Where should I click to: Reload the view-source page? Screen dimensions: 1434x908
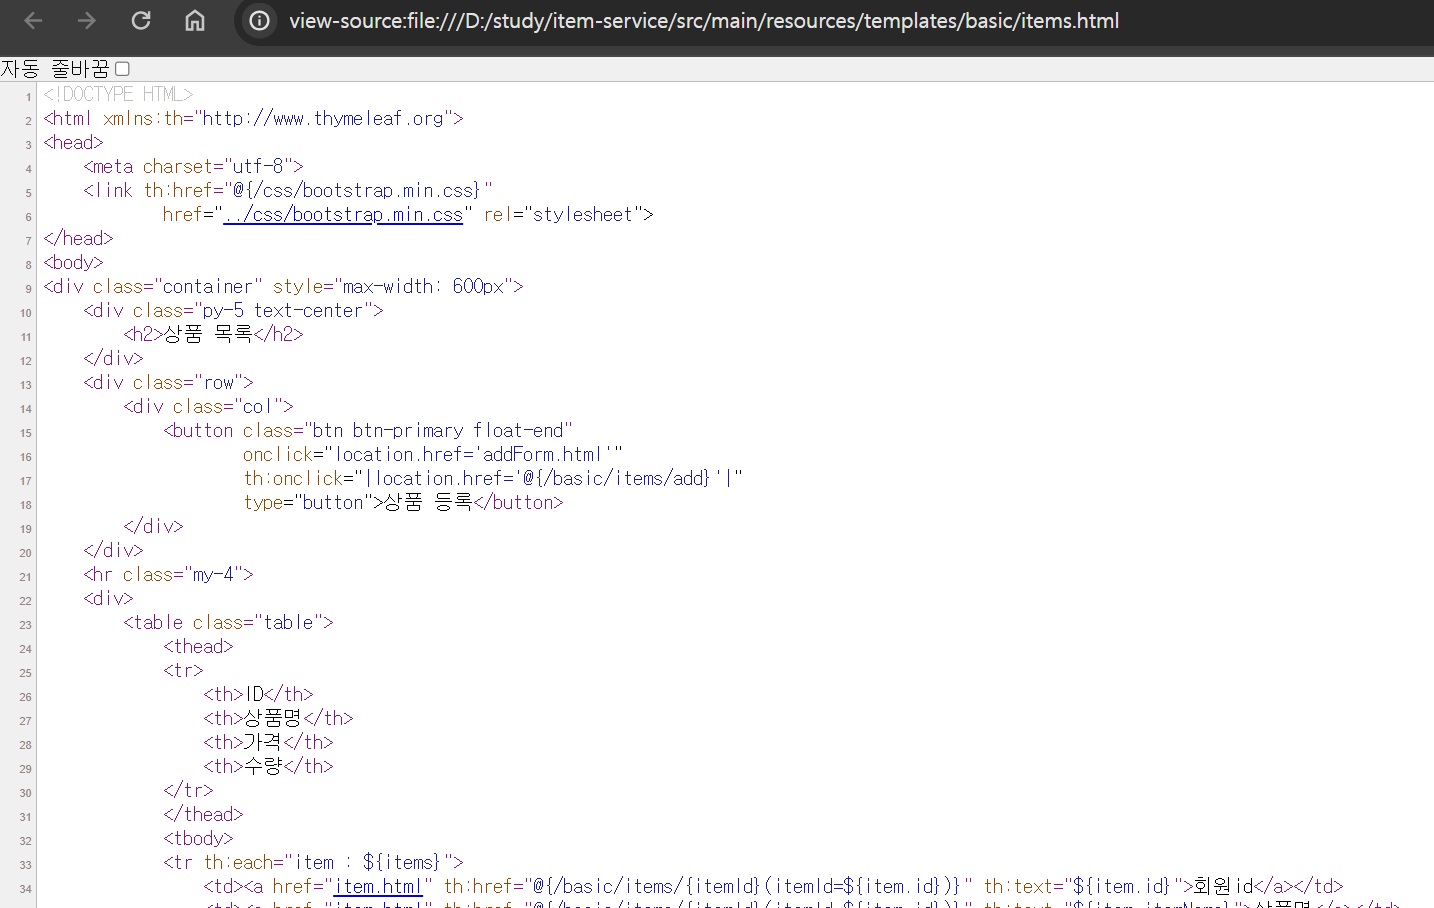pos(141,21)
